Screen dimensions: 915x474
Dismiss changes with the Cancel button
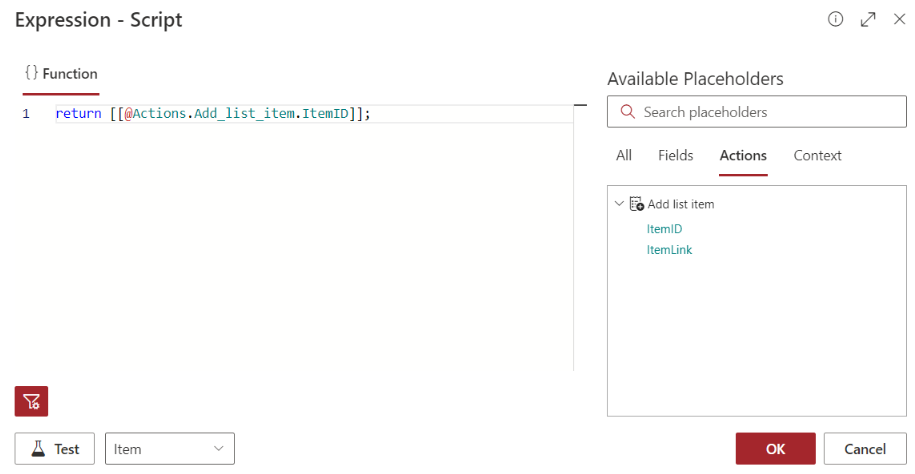point(865,448)
